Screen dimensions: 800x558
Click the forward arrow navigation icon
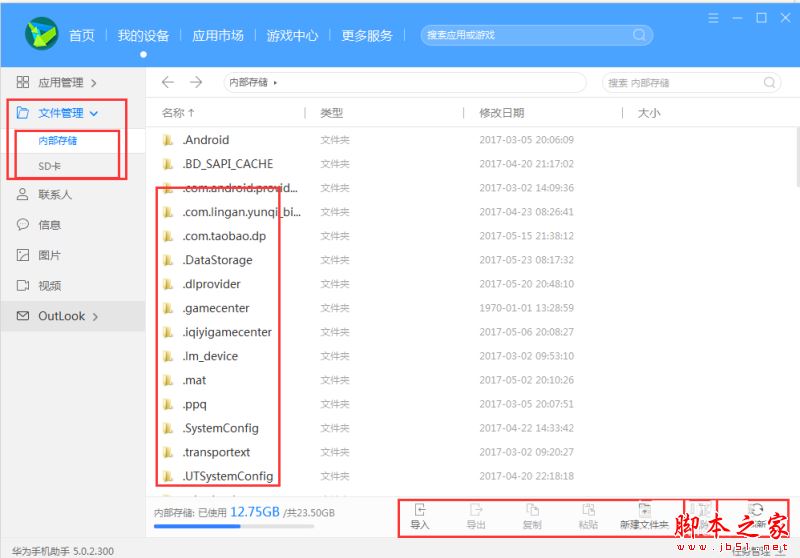[196, 82]
